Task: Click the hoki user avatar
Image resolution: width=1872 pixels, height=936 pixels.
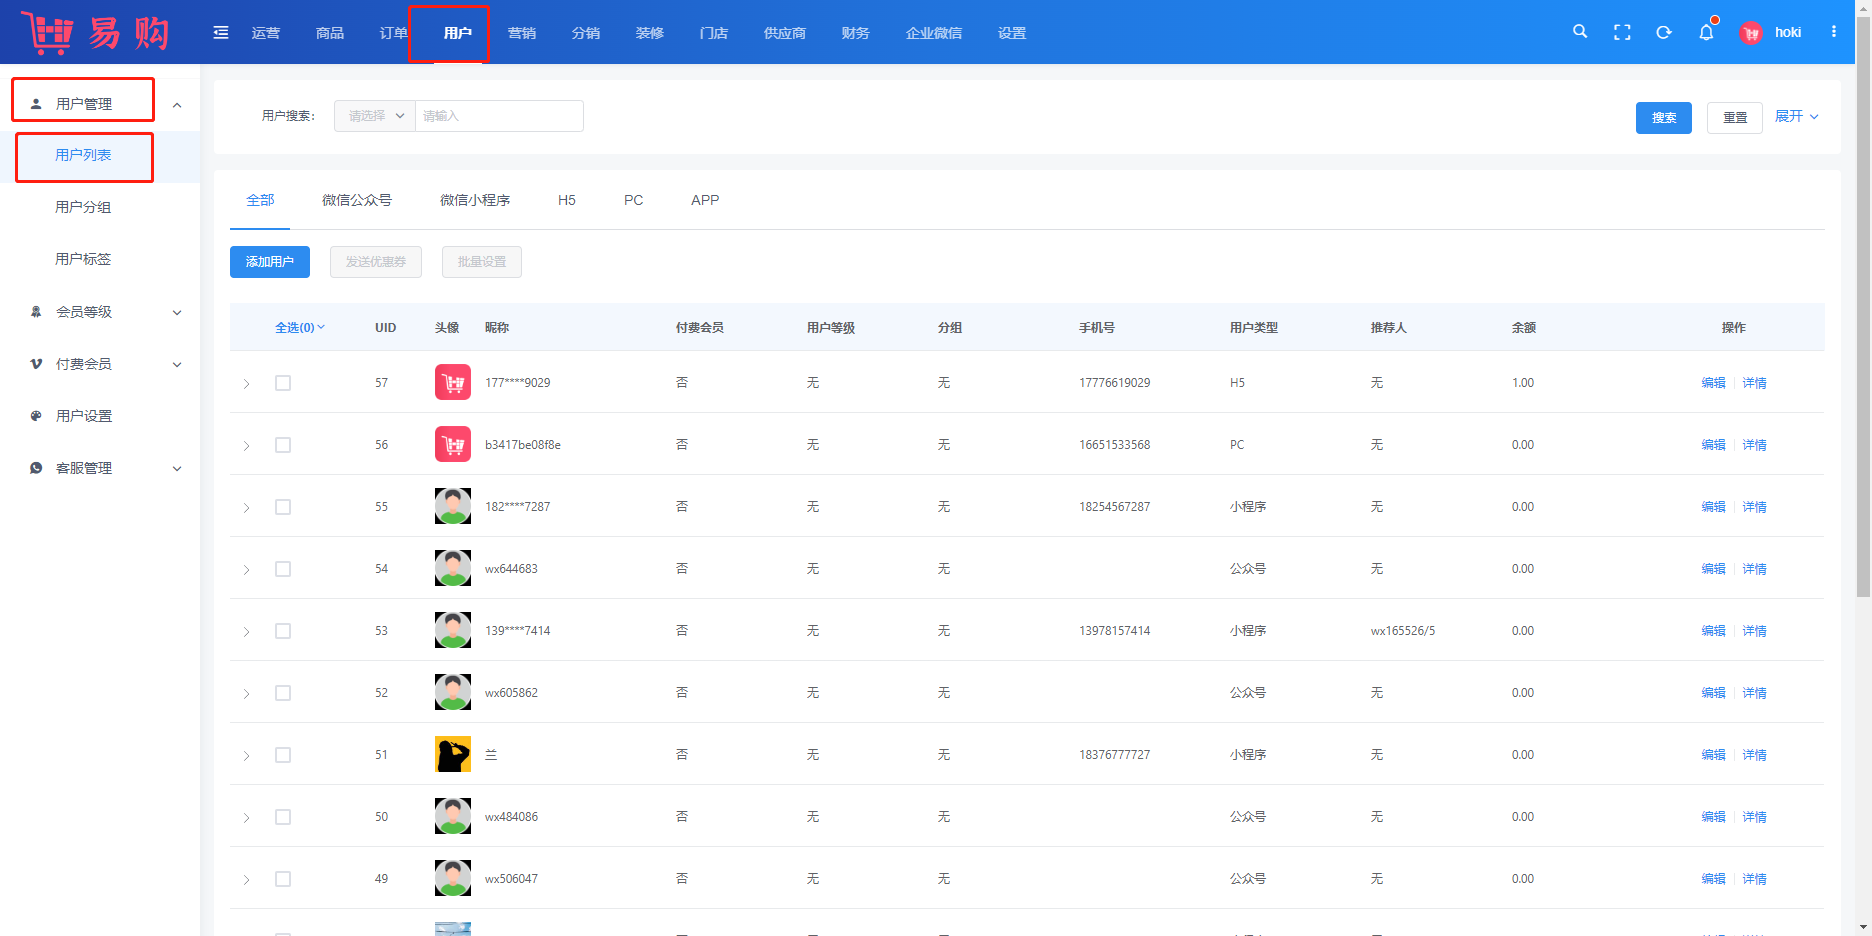Action: 1751,33
